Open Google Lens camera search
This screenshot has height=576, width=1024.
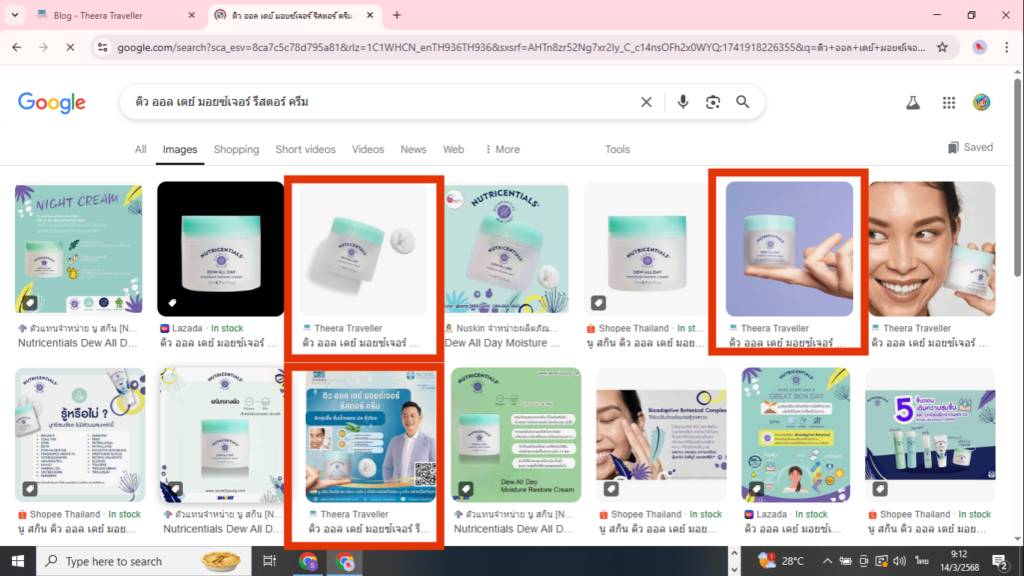pyautogui.click(x=712, y=101)
